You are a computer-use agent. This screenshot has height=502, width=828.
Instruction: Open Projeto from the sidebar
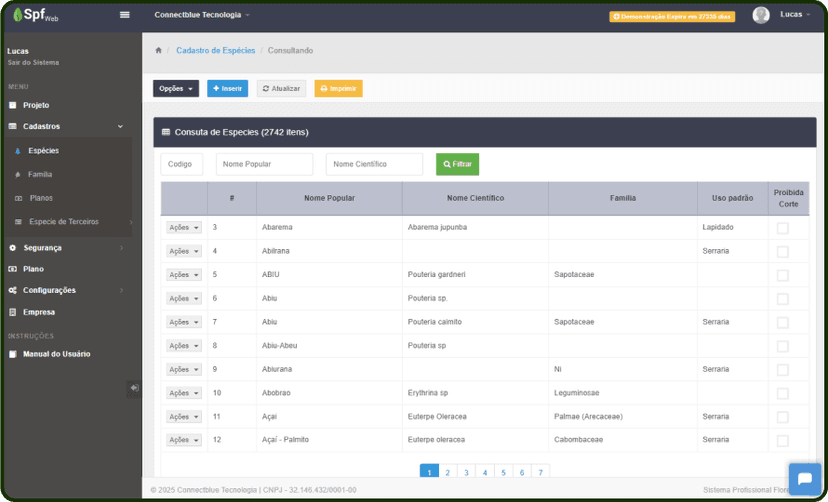point(36,105)
